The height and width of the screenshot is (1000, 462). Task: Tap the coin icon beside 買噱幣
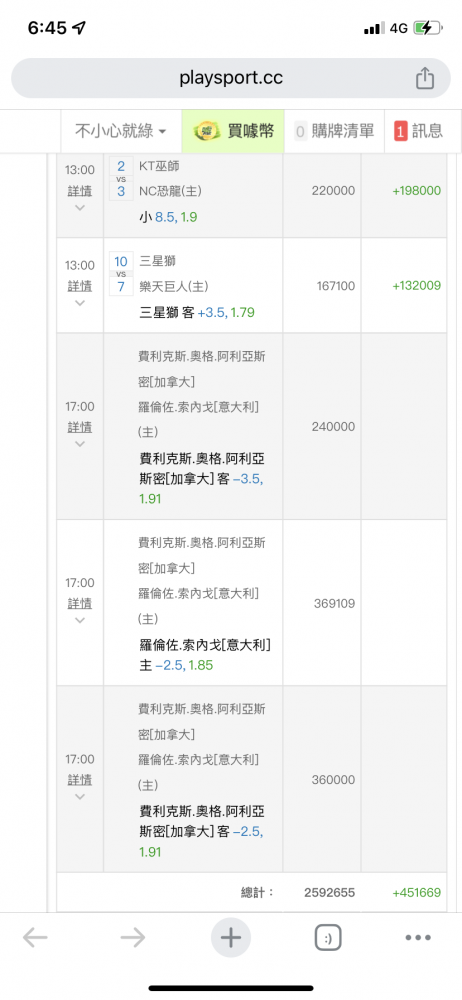(x=207, y=131)
